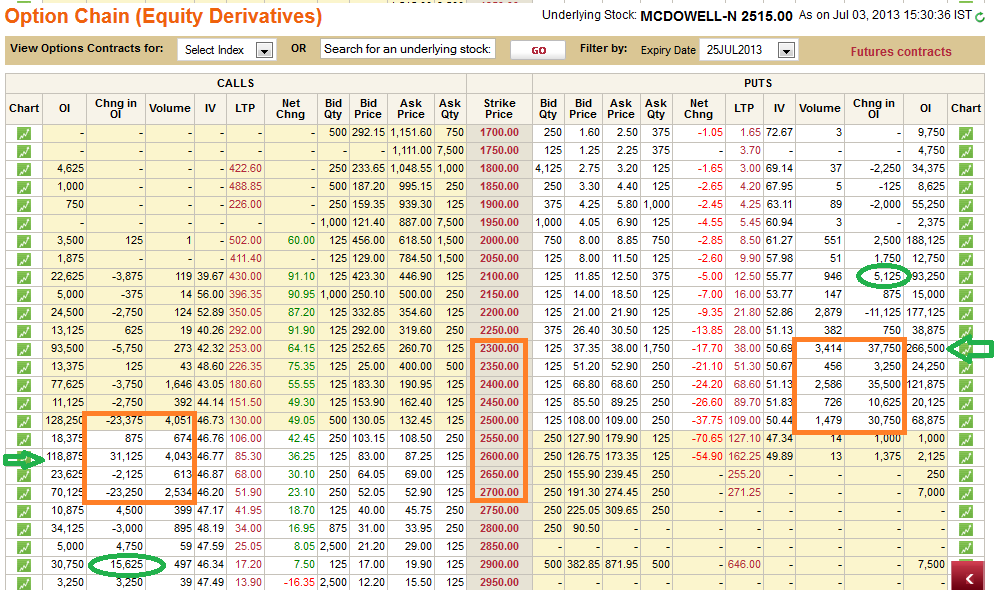Select strike price 2500.00 link
The image size is (997, 590).
pyautogui.click(x=499, y=420)
